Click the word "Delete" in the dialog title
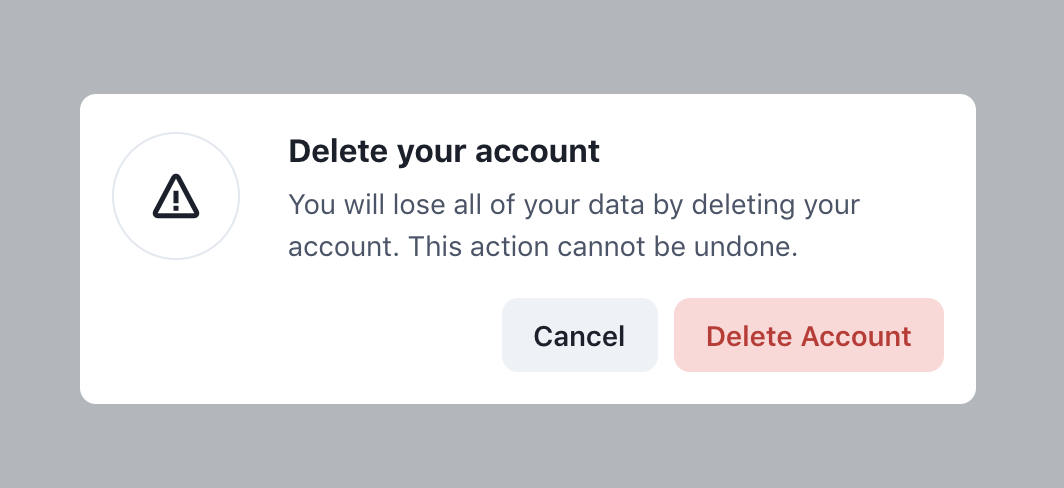This screenshot has width=1064, height=488. [x=339, y=151]
